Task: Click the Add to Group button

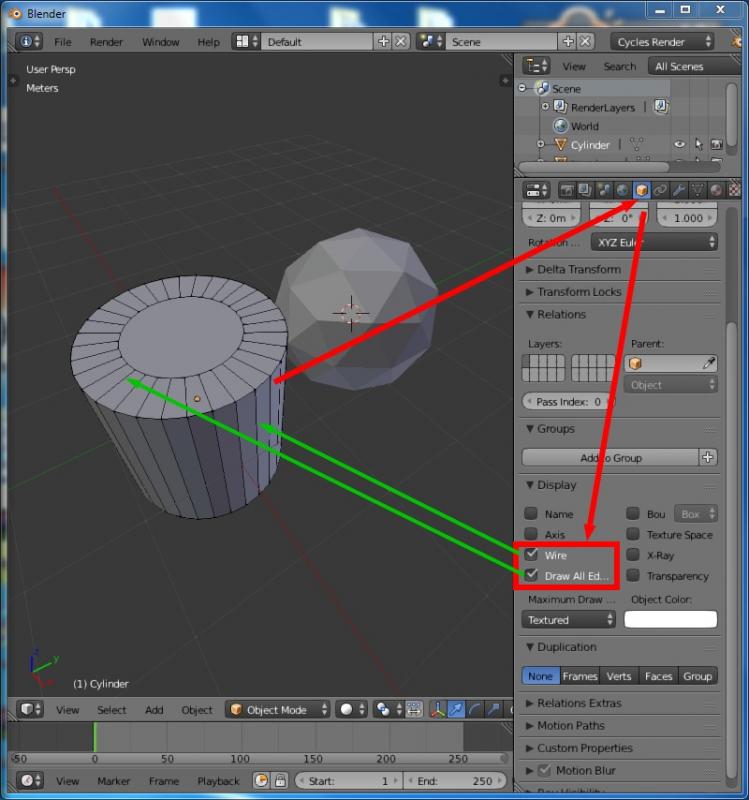Action: coord(610,458)
